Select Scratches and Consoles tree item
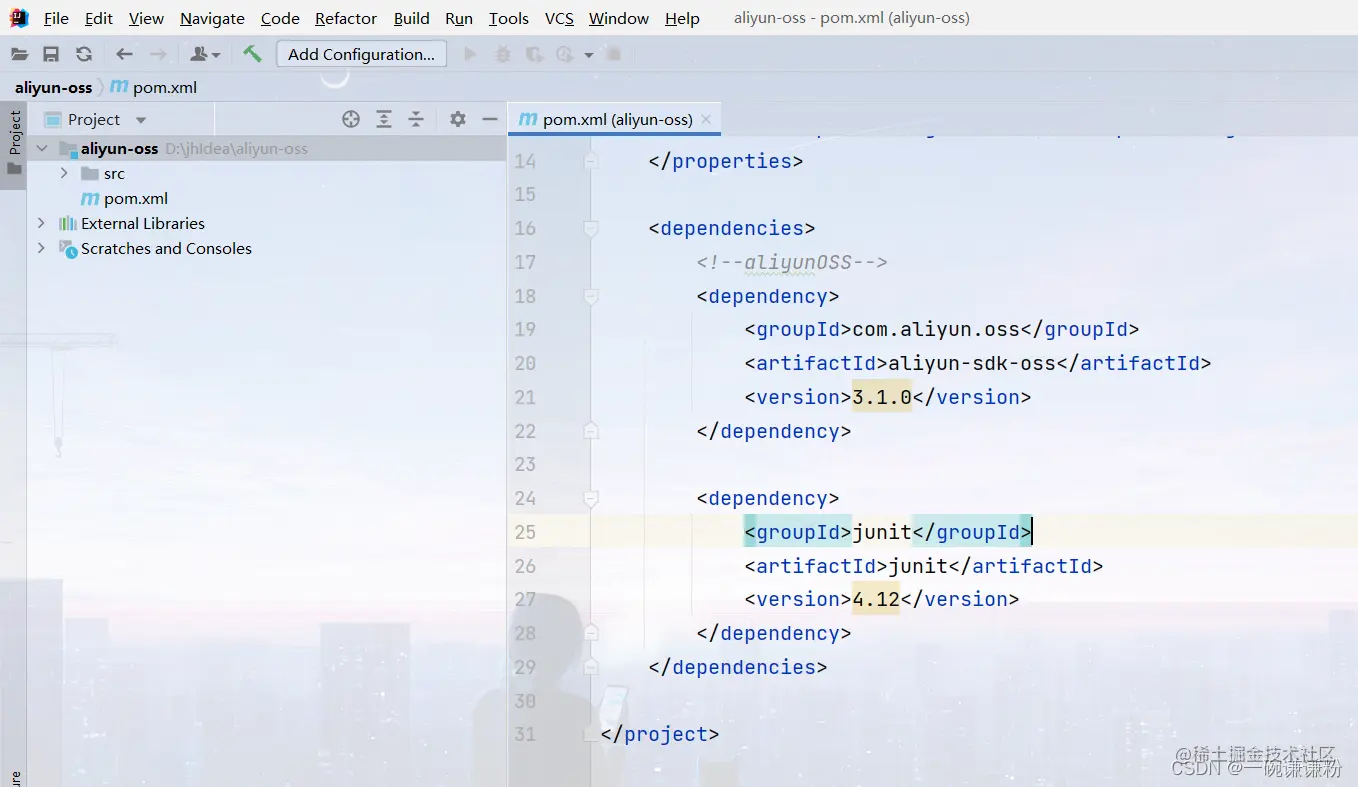The height and width of the screenshot is (787, 1358). pyautogui.click(x=166, y=248)
